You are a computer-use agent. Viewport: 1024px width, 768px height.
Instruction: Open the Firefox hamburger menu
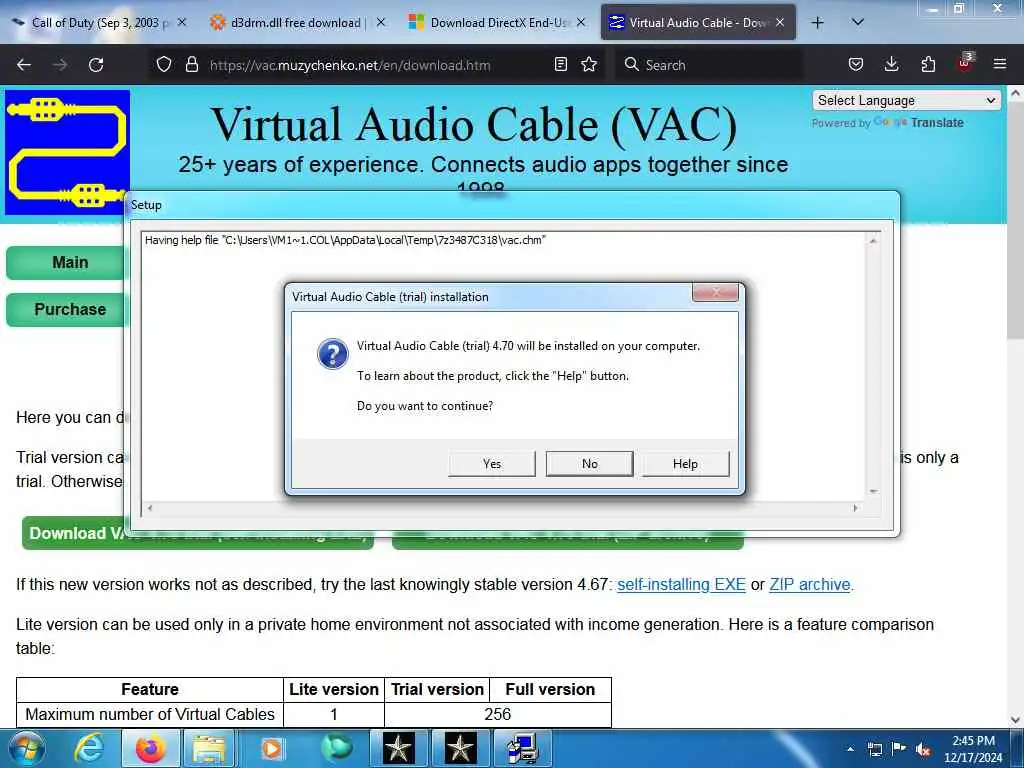tap(1000, 65)
